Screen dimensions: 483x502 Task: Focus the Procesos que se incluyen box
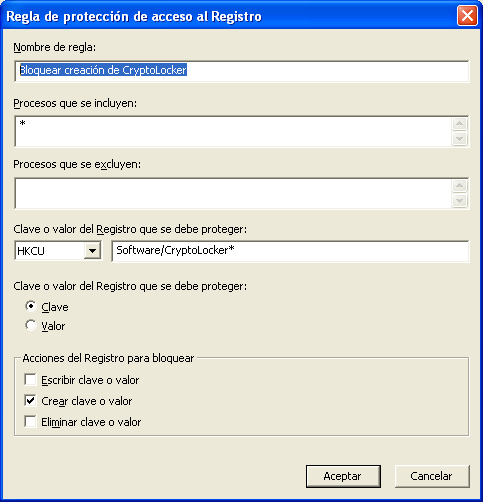pos(233,131)
